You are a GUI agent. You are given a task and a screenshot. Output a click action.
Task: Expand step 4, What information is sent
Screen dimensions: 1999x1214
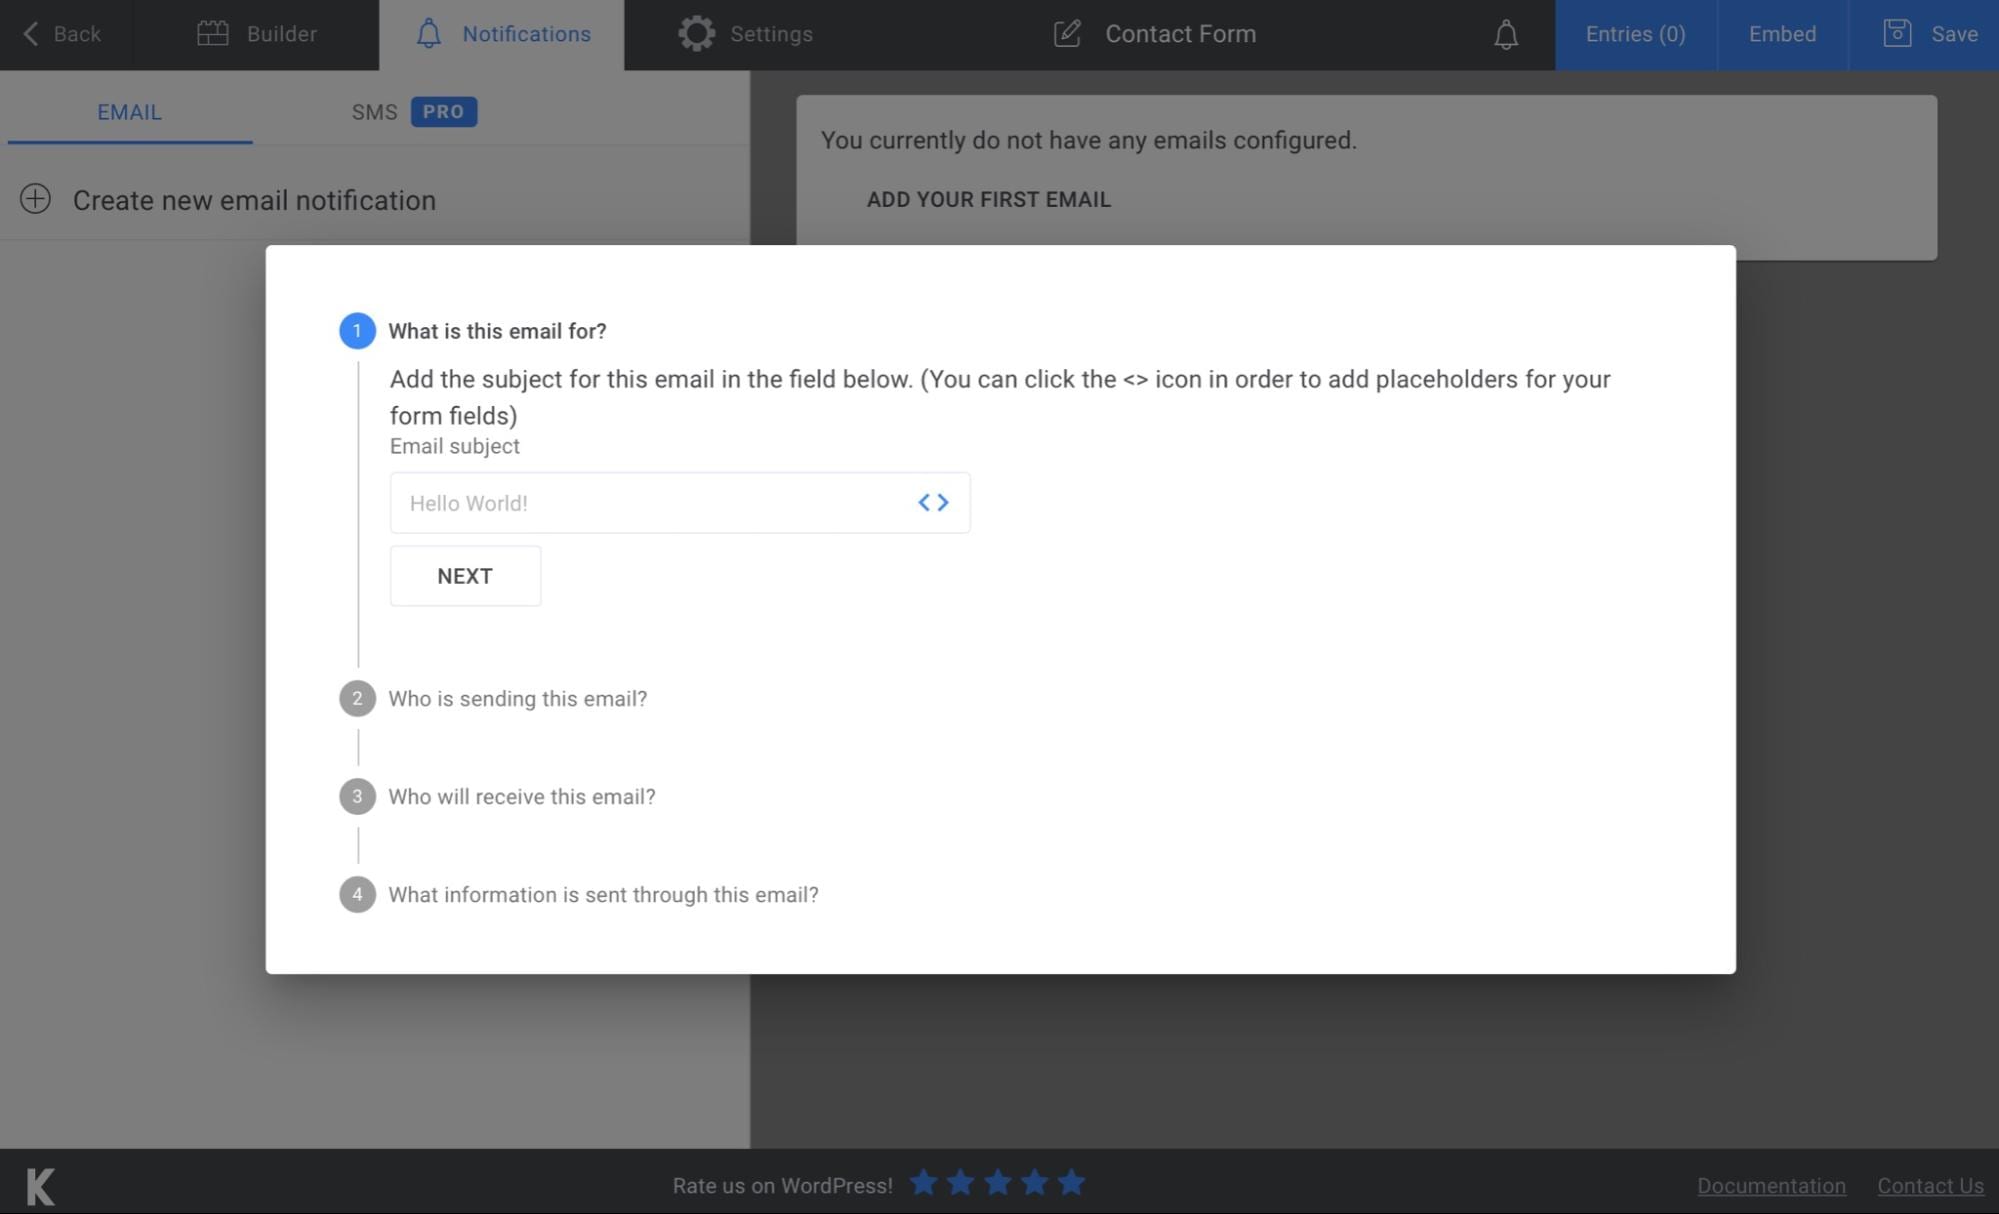(x=603, y=894)
